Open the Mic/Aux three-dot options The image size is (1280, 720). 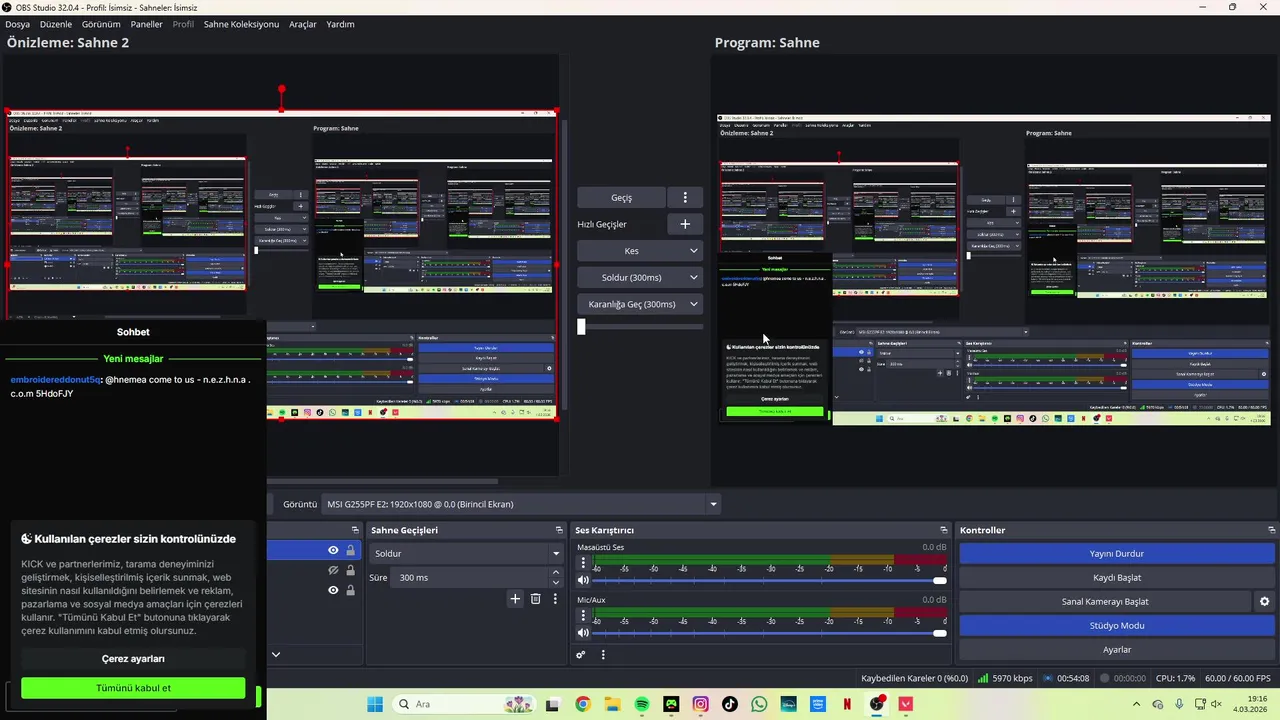[x=584, y=616]
